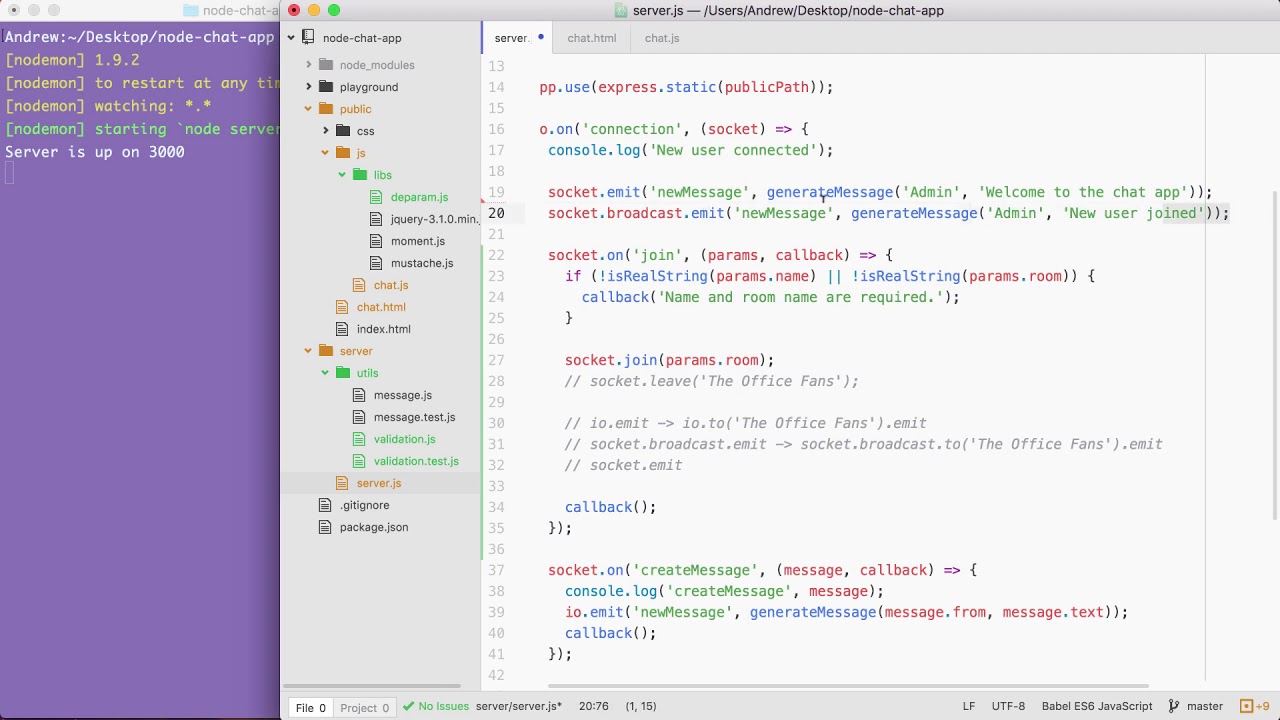Image resolution: width=1280 pixels, height=720 pixels.
Task: Collapse the js folder arrow
Action: 326,153
